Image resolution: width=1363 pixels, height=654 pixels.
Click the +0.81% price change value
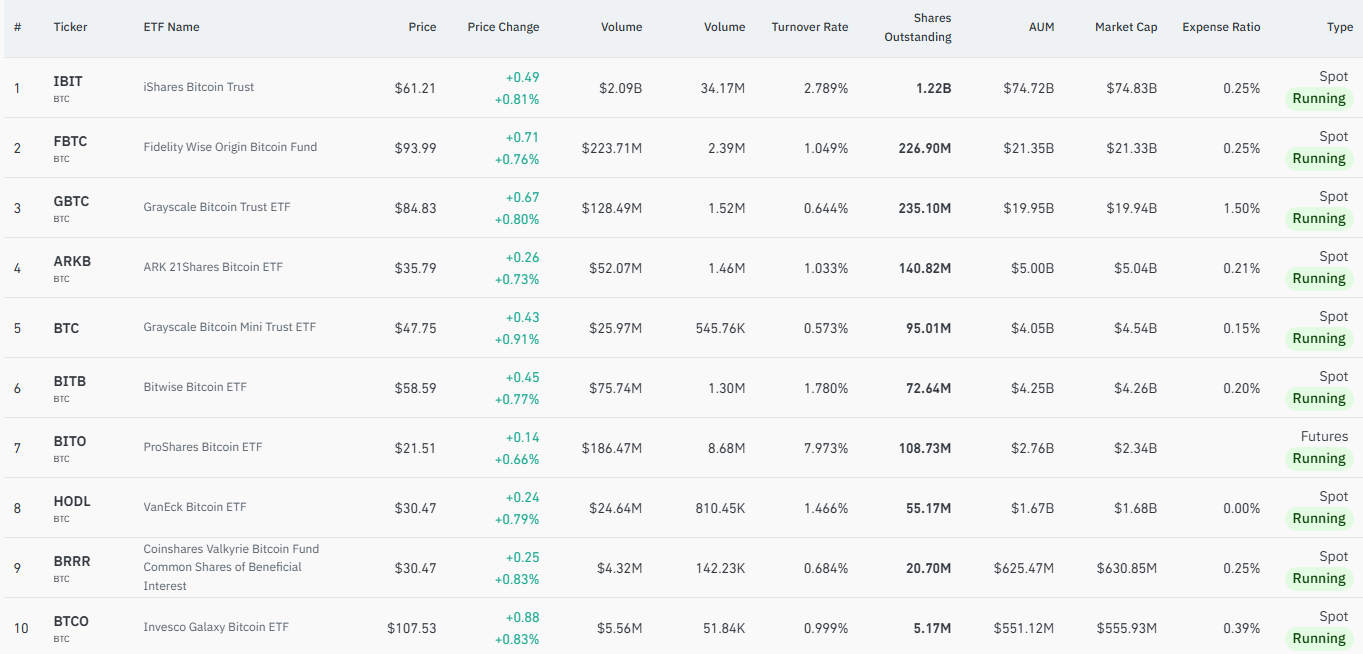coord(517,99)
